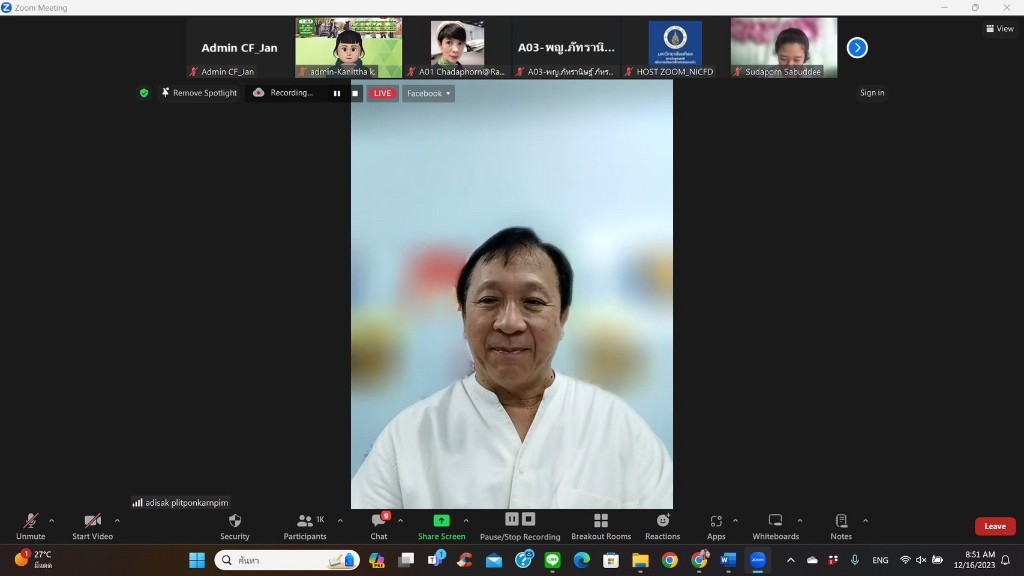Image resolution: width=1024 pixels, height=576 pixels.
Task: Show hidden system tray icons
Action: click(791, 560)
